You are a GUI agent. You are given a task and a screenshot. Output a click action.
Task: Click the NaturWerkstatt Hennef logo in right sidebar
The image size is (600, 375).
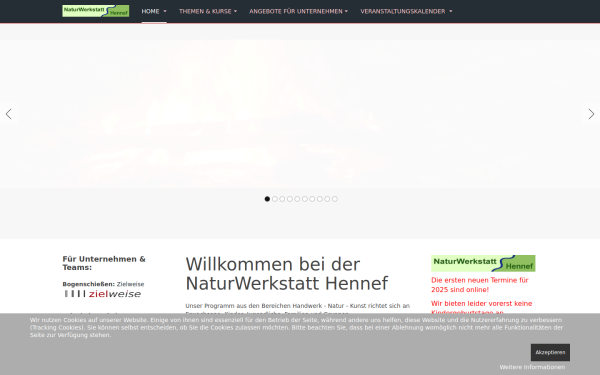tap(483, 263)
